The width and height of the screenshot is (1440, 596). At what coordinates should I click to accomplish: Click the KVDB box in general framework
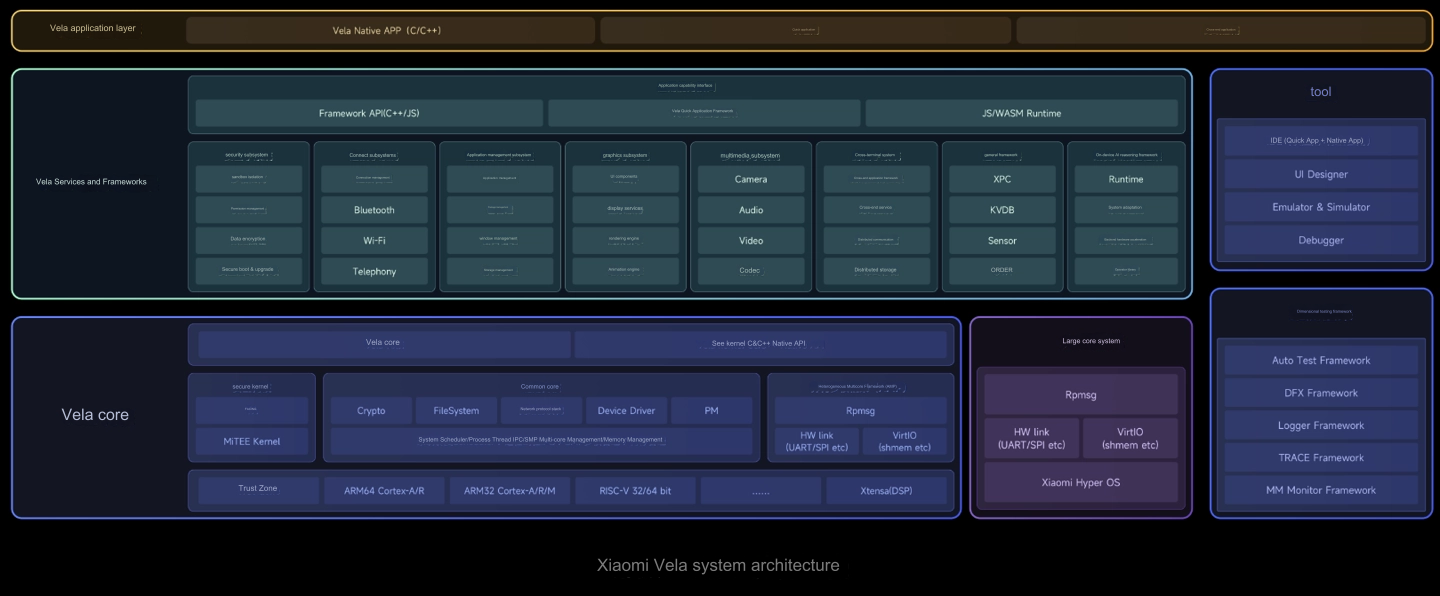click(1002, 210)
